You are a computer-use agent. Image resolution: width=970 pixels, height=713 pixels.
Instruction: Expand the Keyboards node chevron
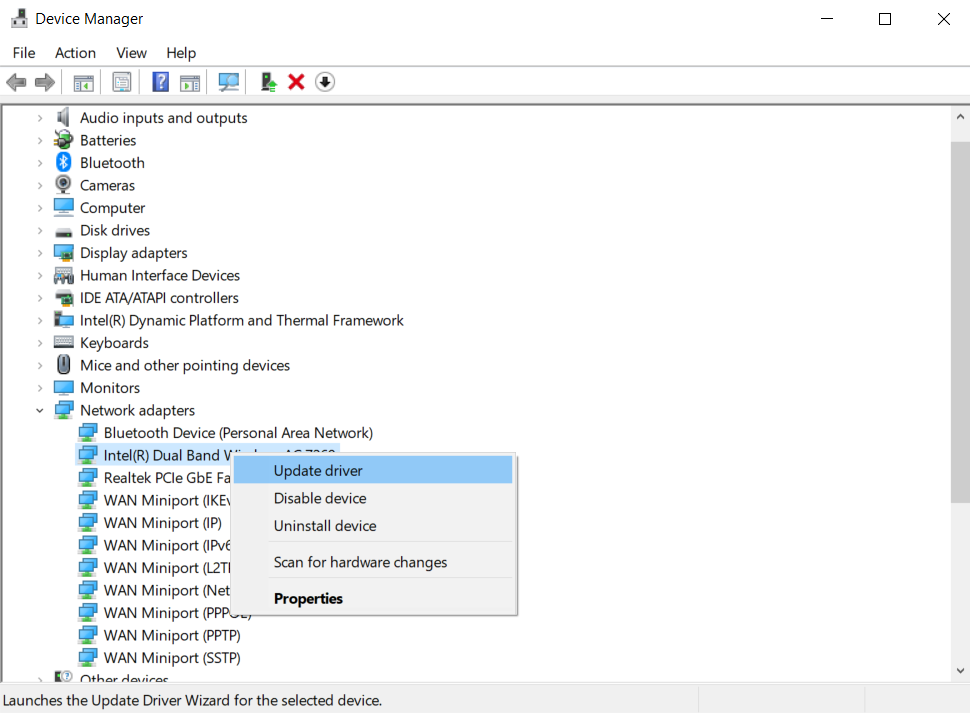click(40, 343)
